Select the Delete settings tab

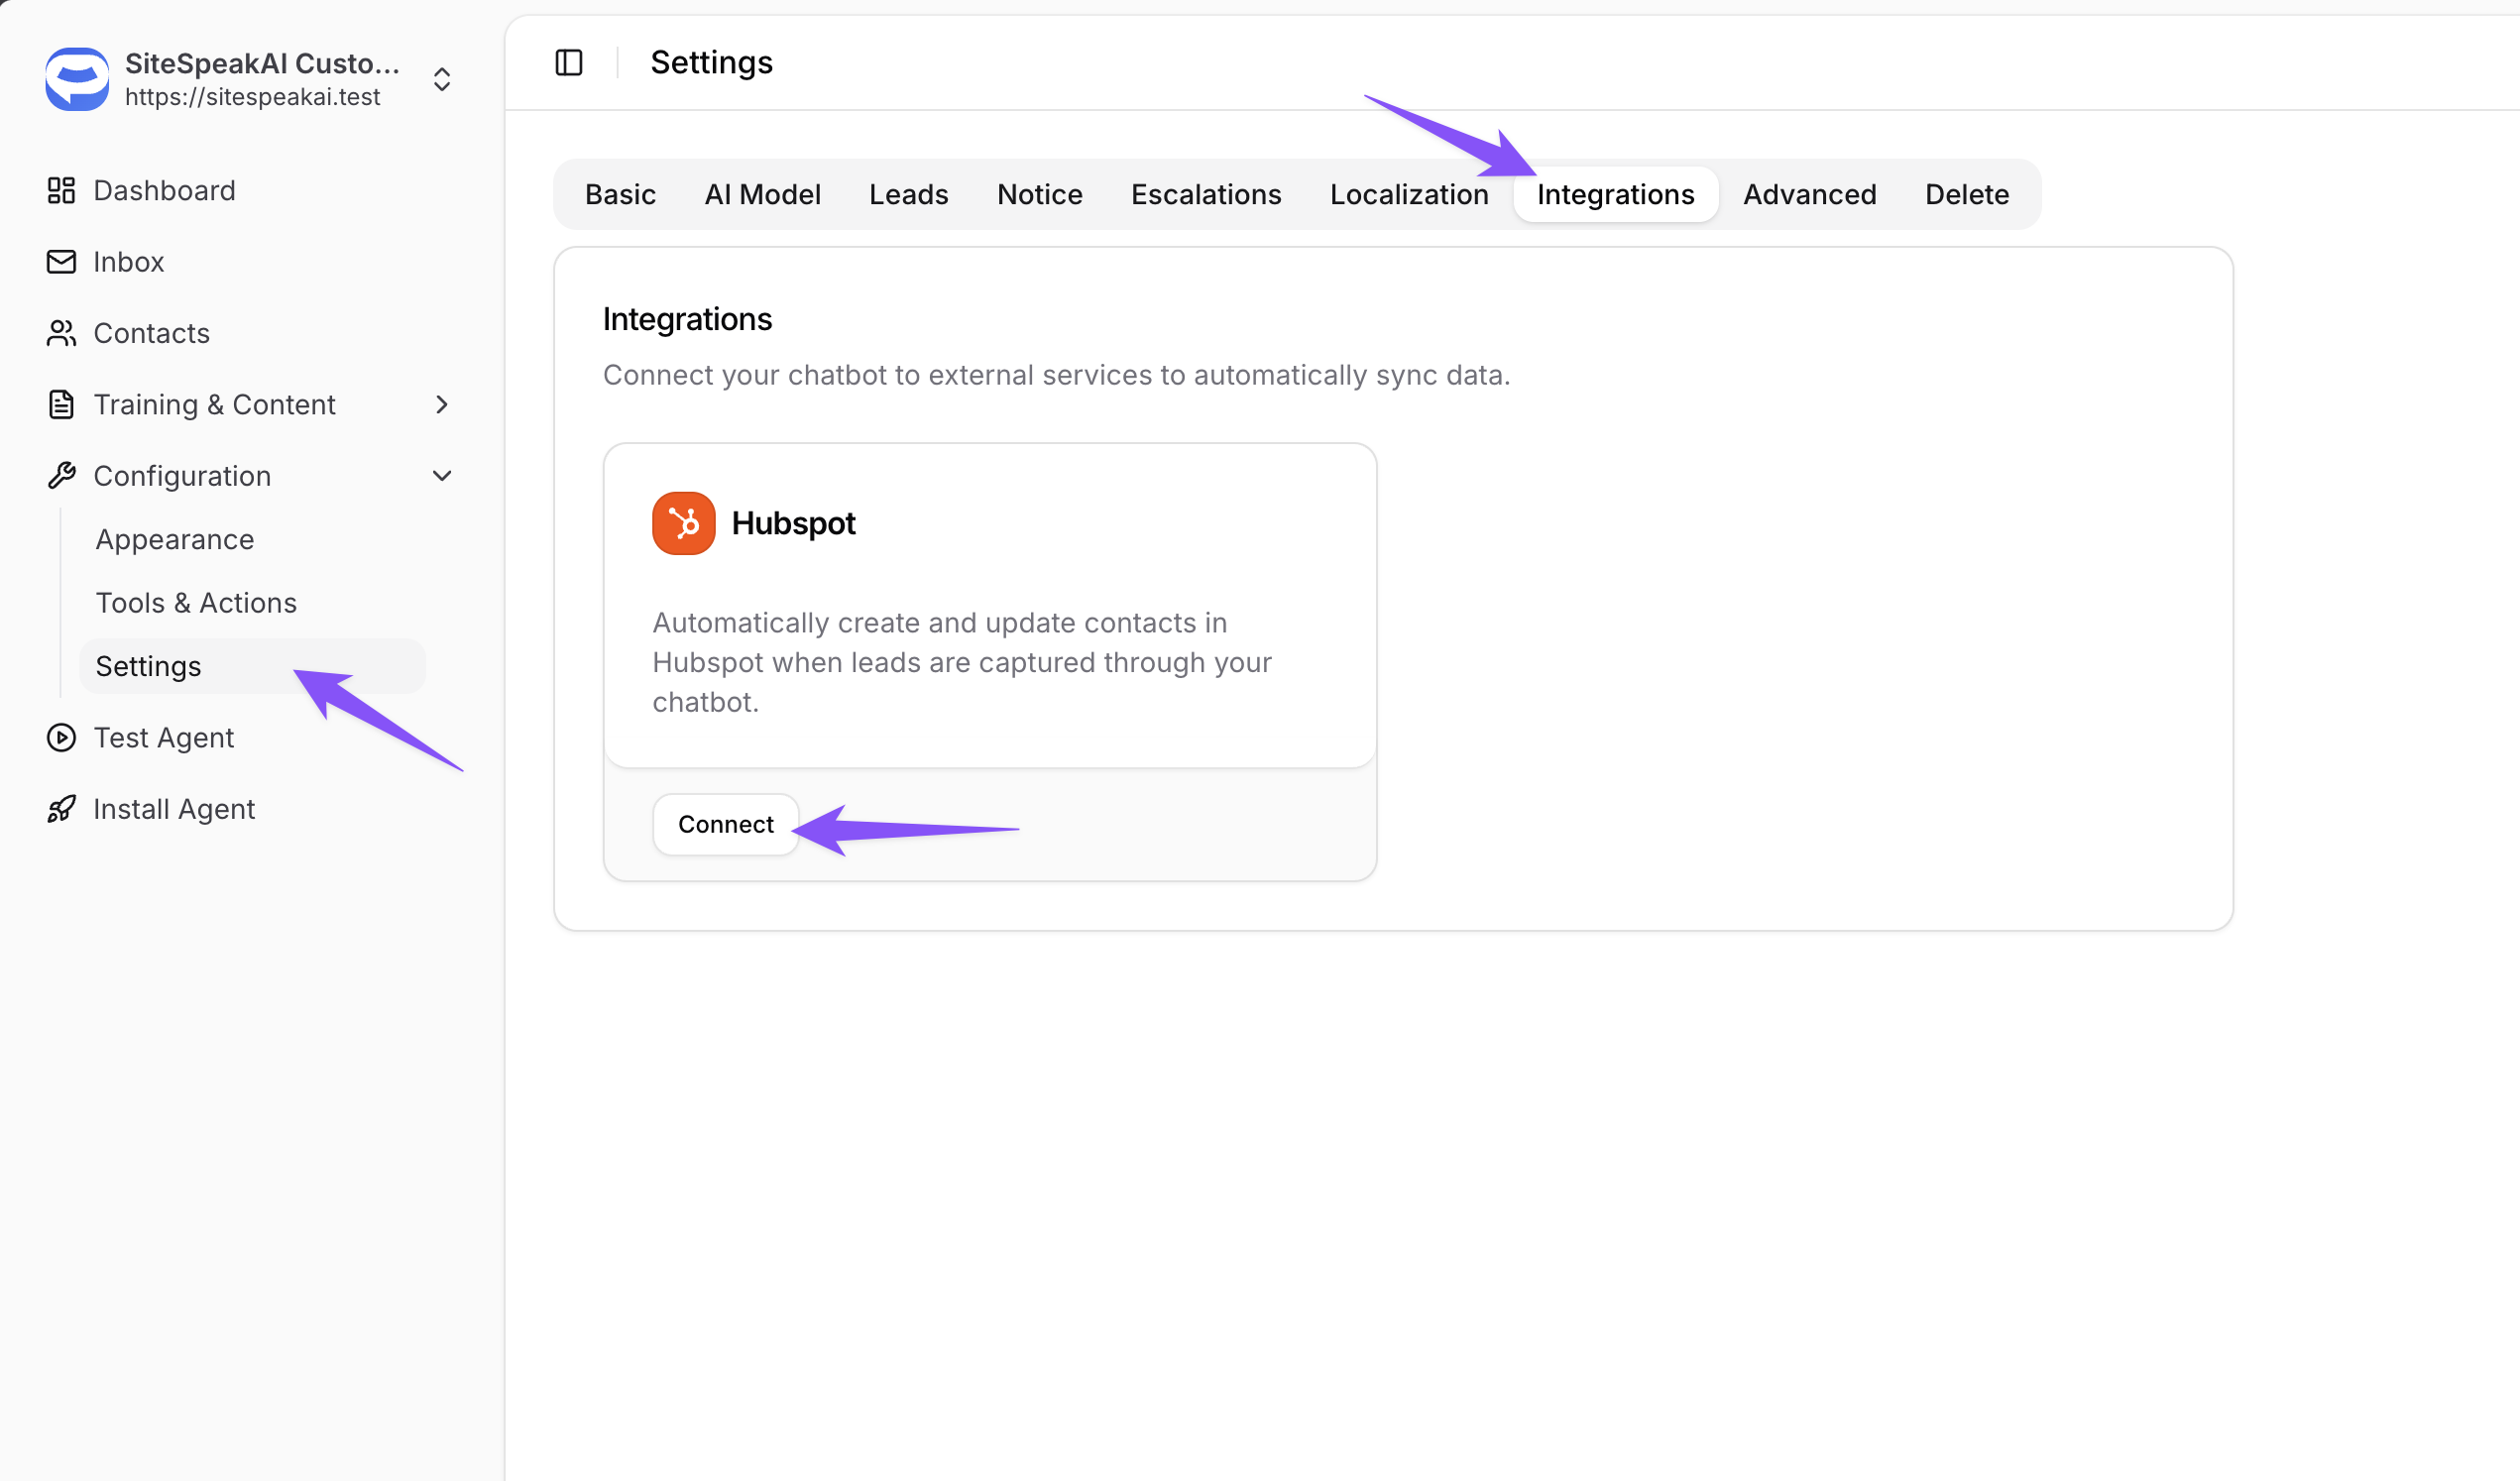tap(1966, 194)
